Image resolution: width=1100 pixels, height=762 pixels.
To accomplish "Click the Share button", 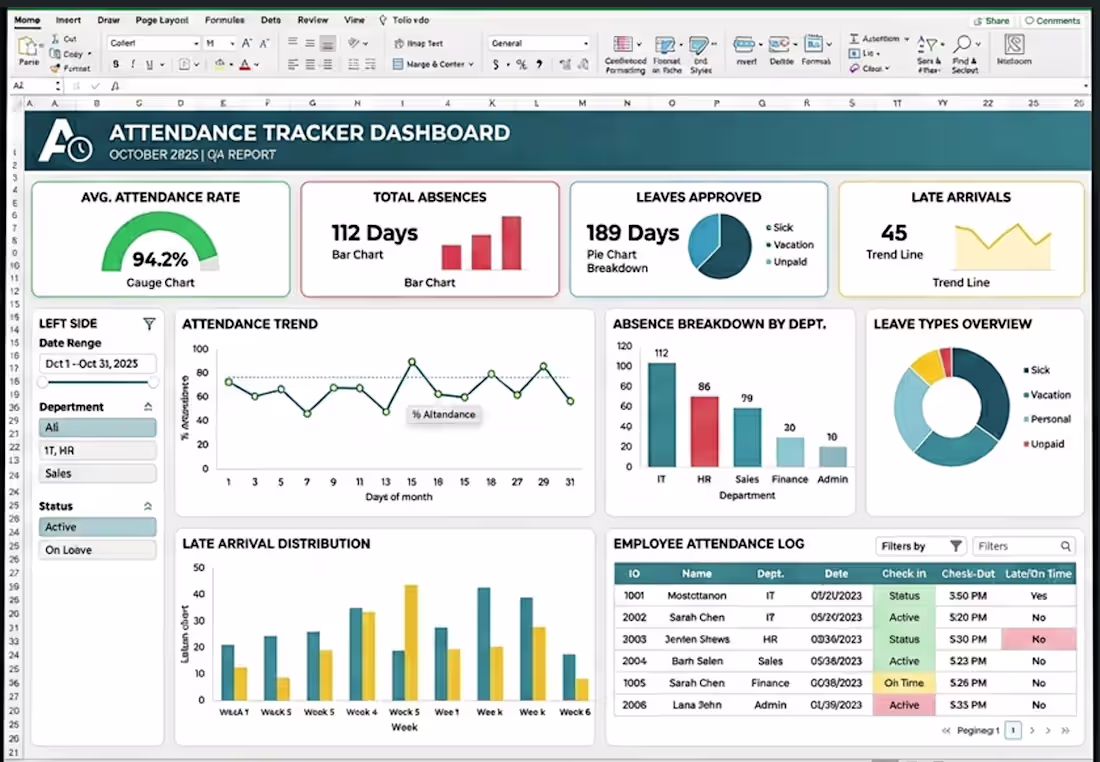I will (991, 20).
